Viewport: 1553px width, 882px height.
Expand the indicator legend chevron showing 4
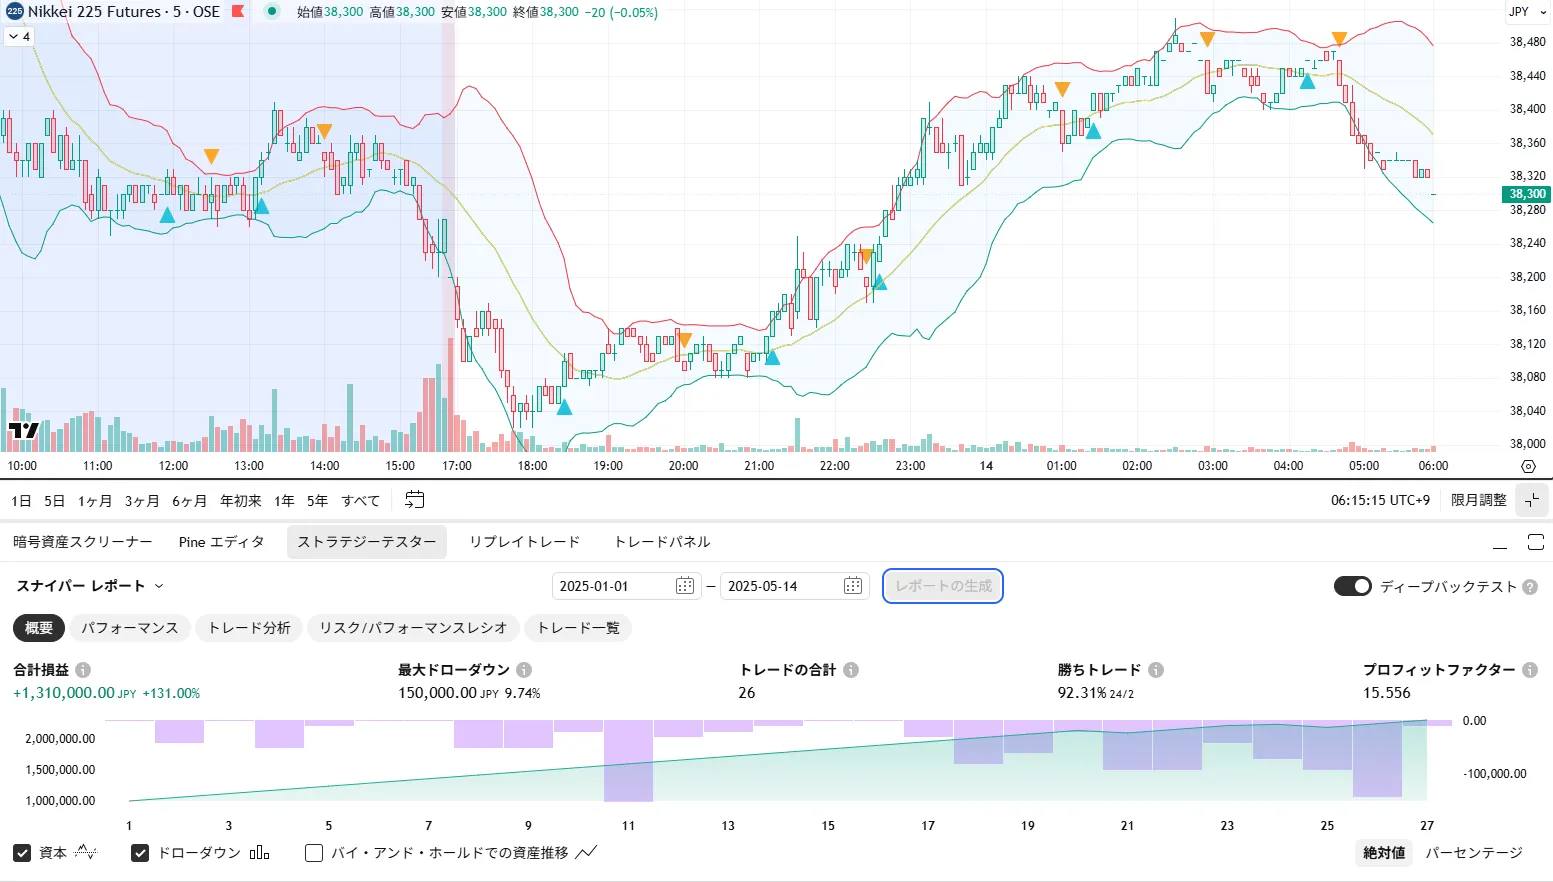pos(19,36)
